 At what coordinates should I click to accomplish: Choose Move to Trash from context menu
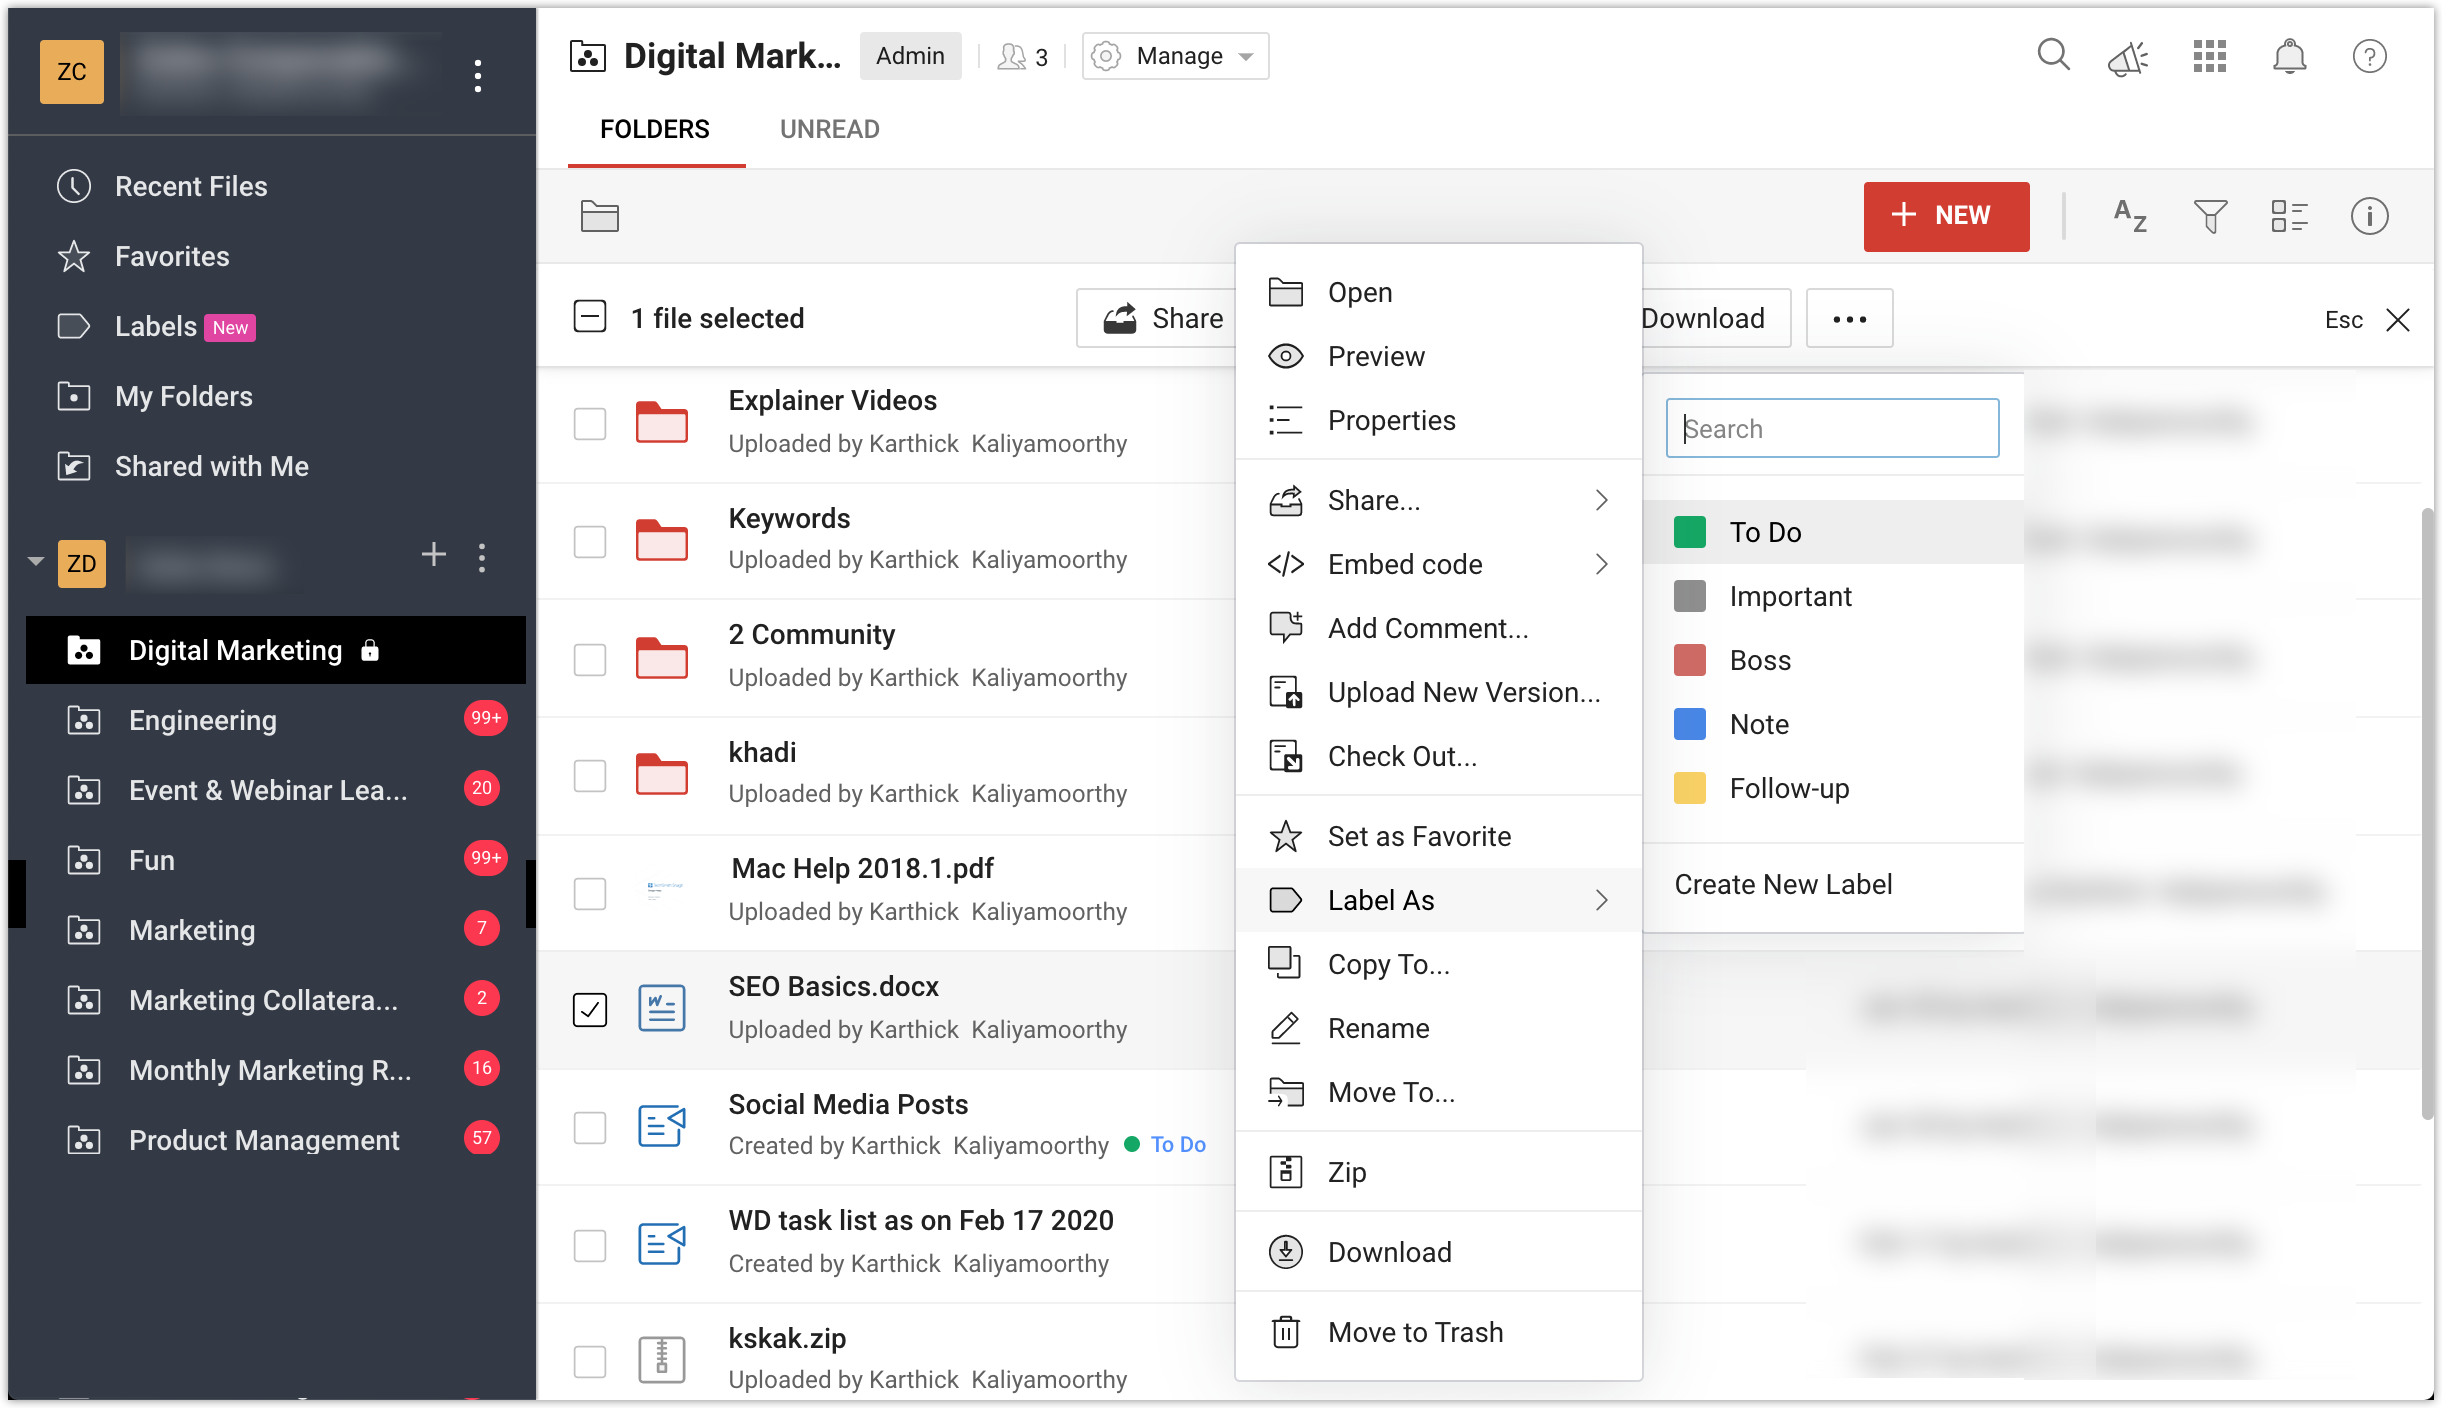click(x=1415, y=1332)
